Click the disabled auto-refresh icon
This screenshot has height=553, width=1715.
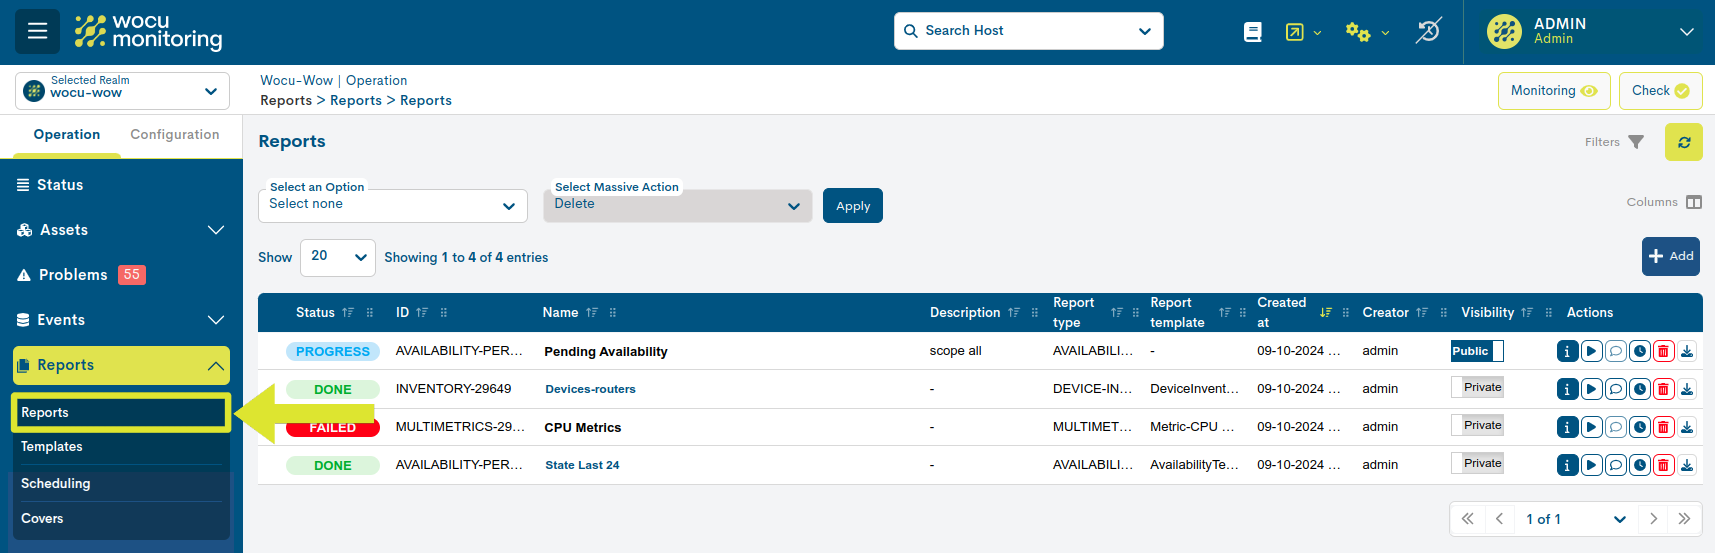tap(1428, 31)
